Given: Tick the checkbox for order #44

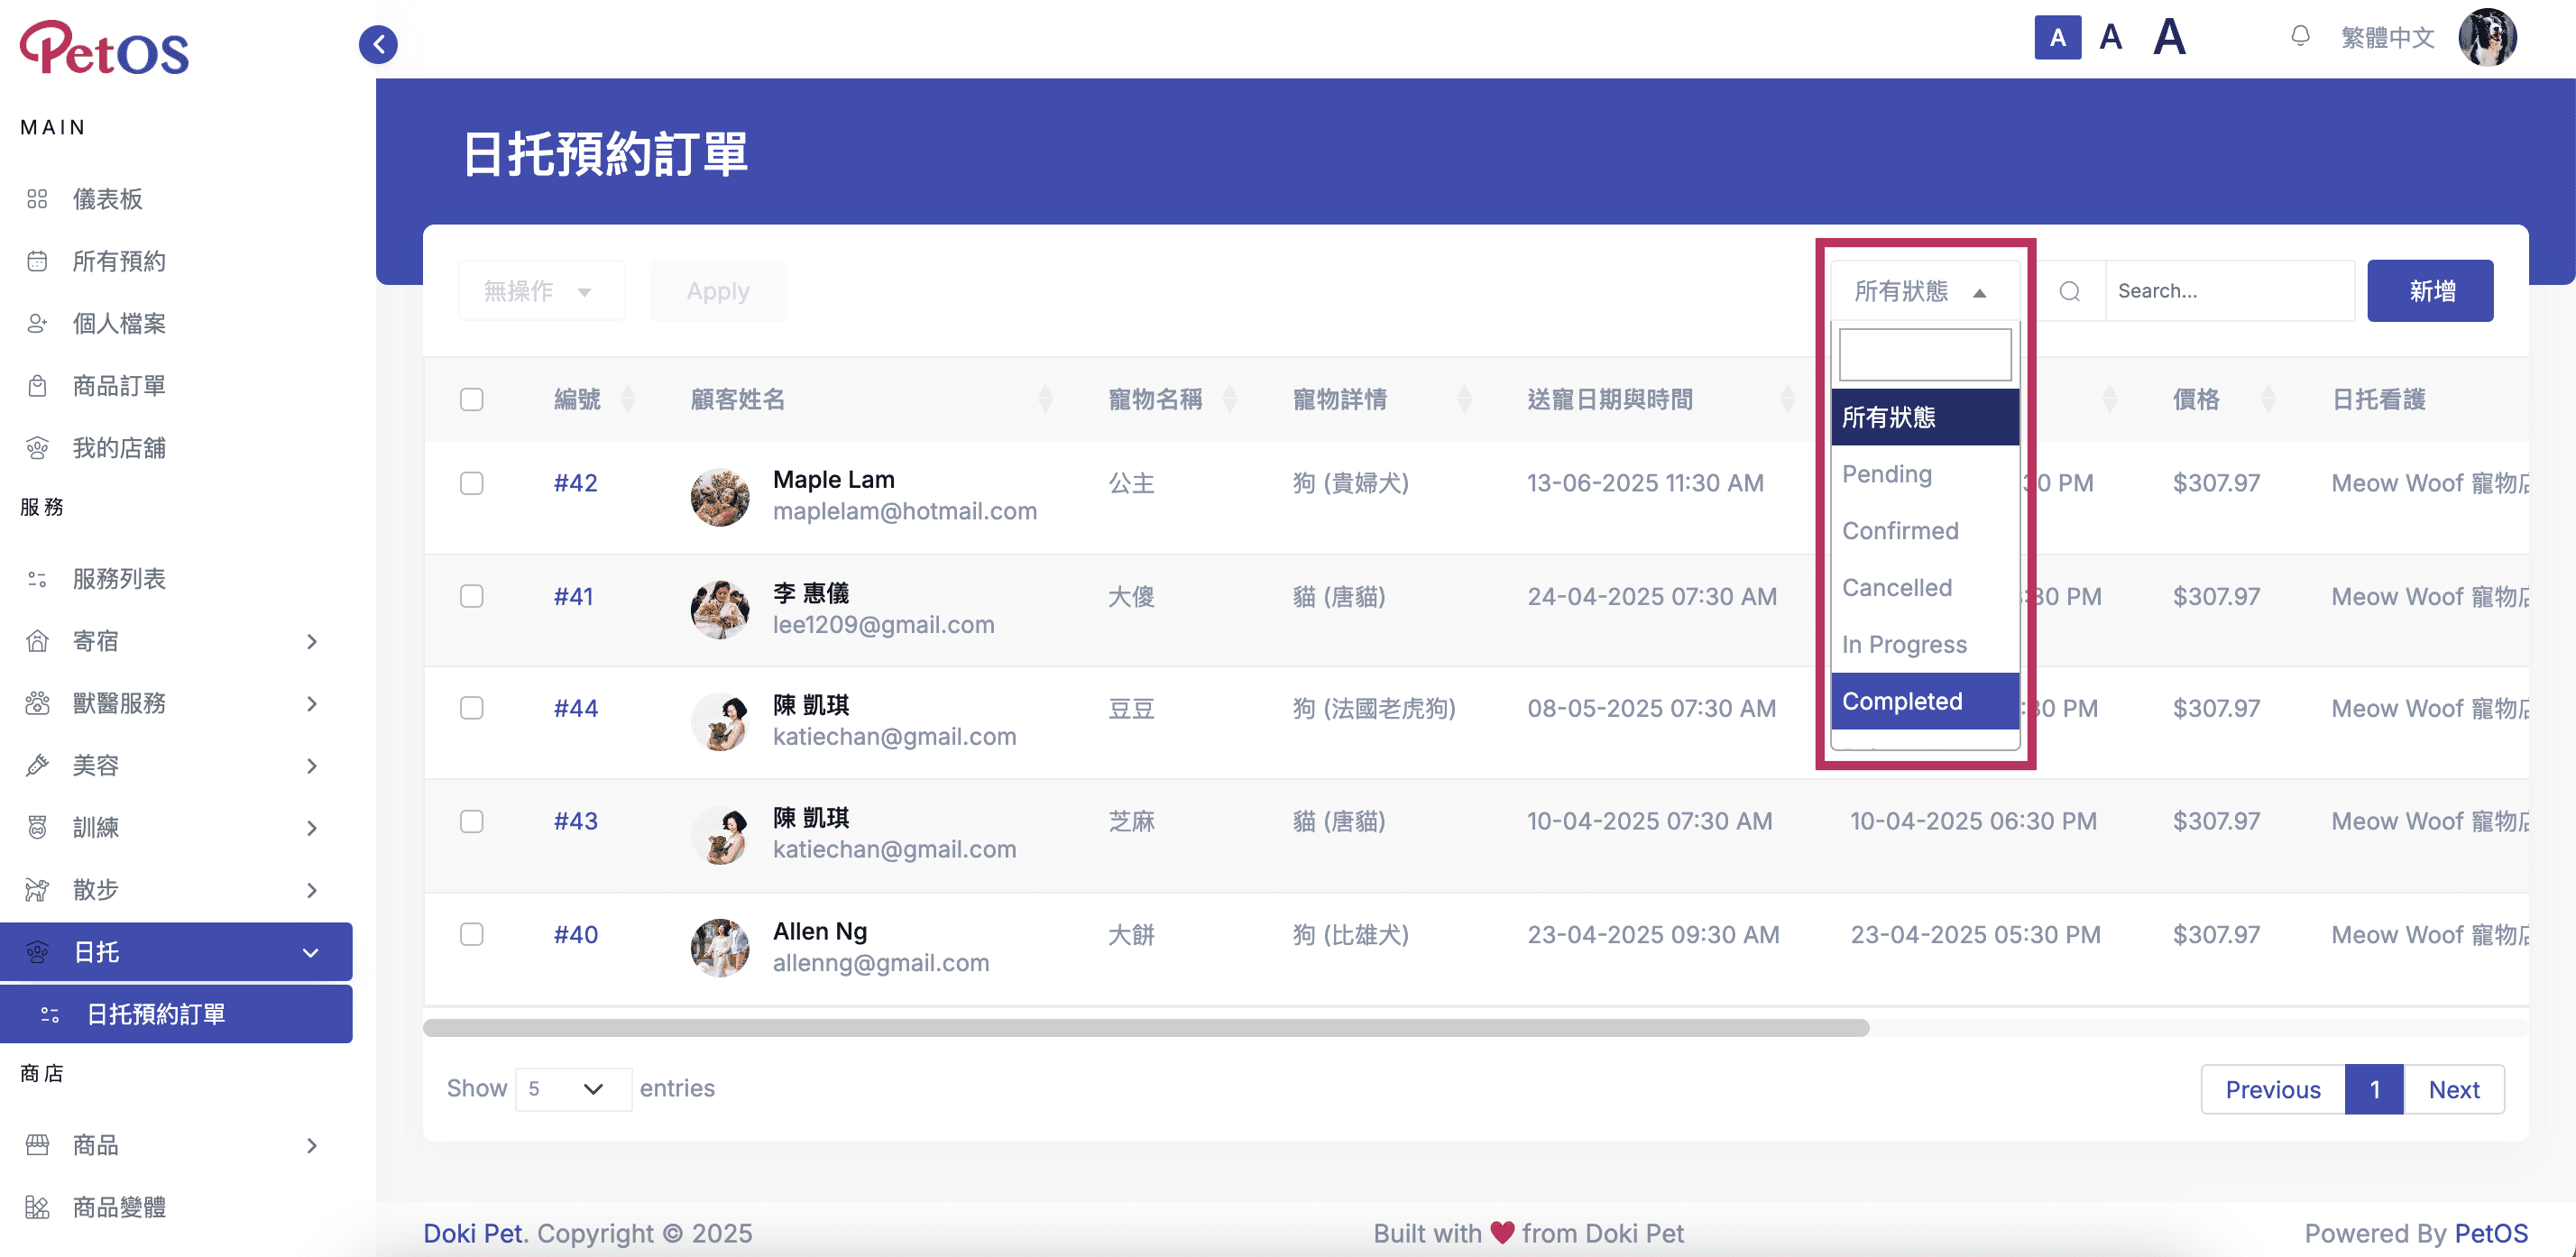Looking at the screenshot, I should 472,708.
